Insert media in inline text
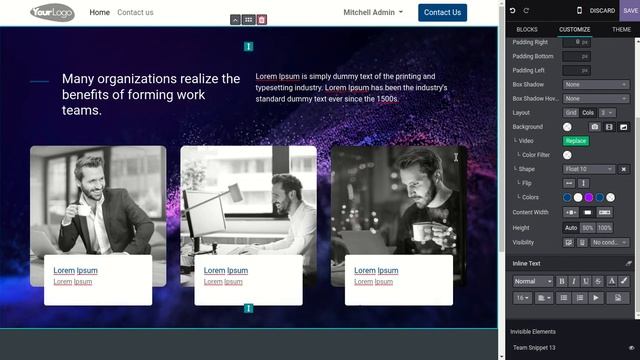 coord(618,298)
